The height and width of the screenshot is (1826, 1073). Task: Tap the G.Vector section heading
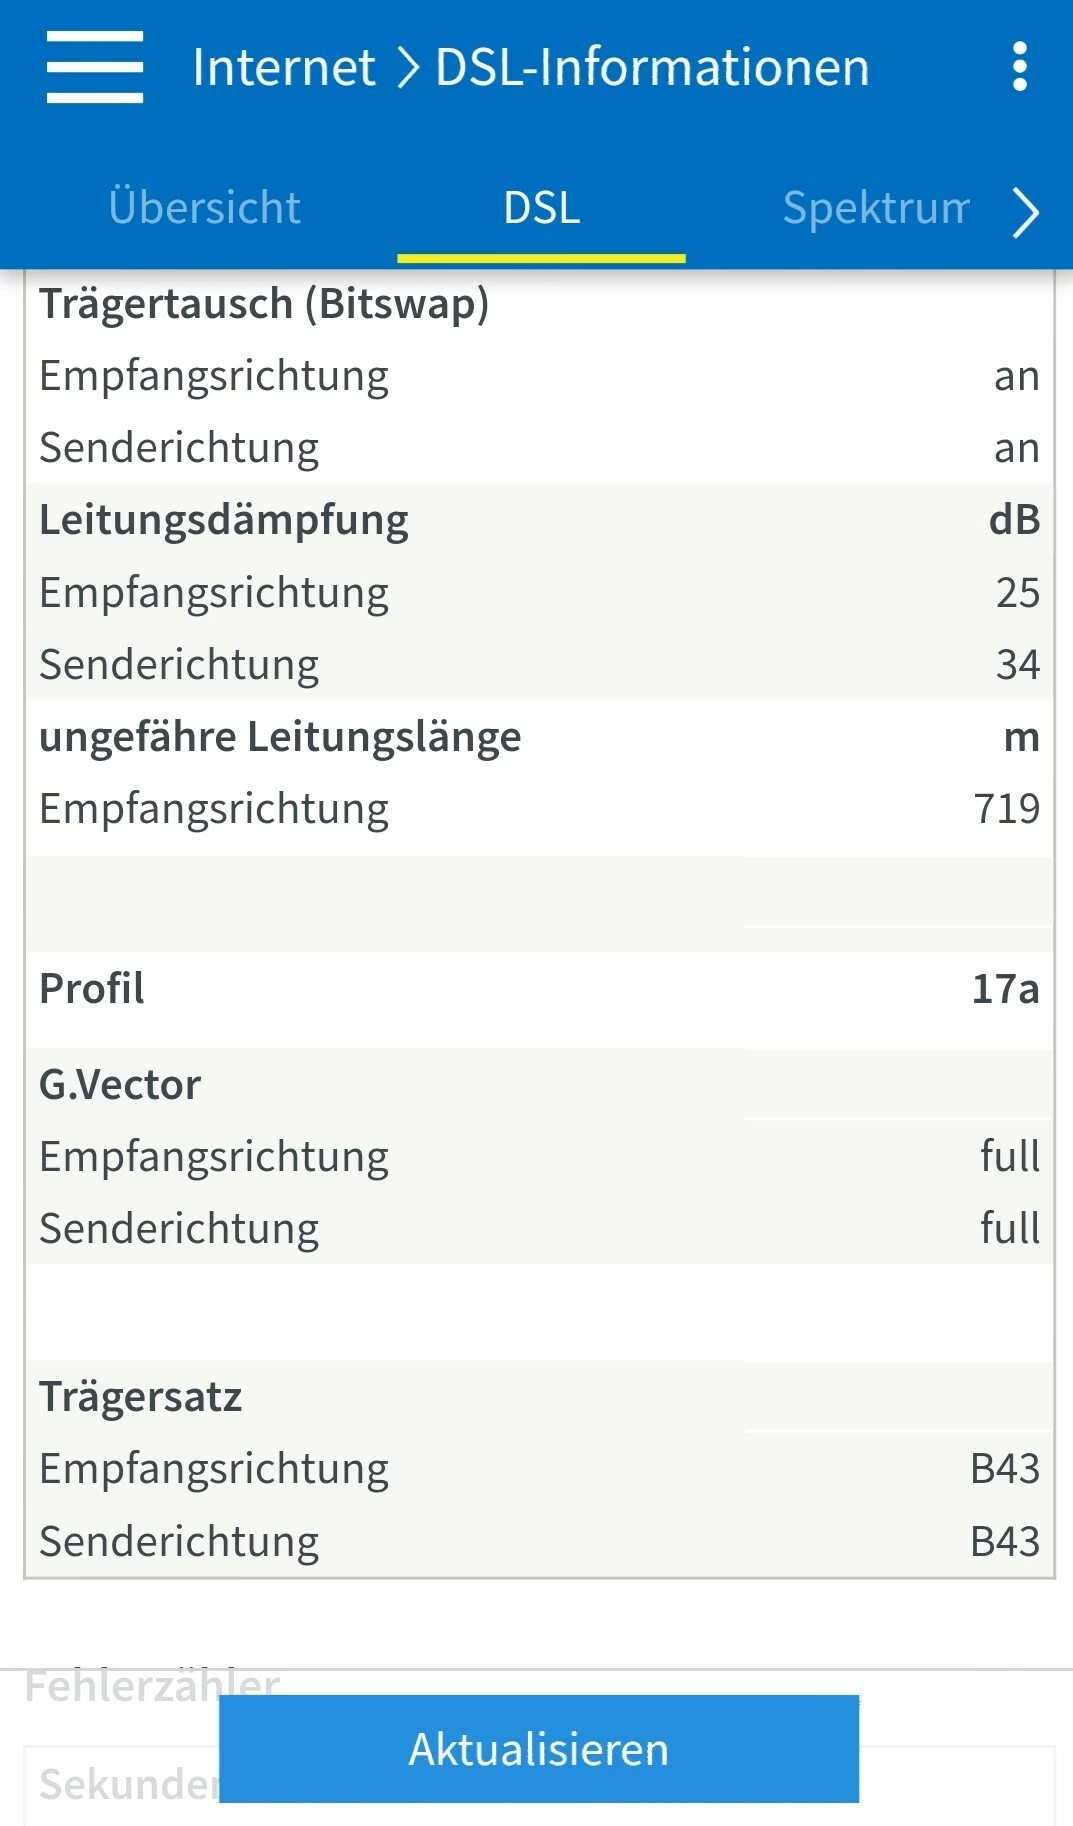click(120, 1084)
